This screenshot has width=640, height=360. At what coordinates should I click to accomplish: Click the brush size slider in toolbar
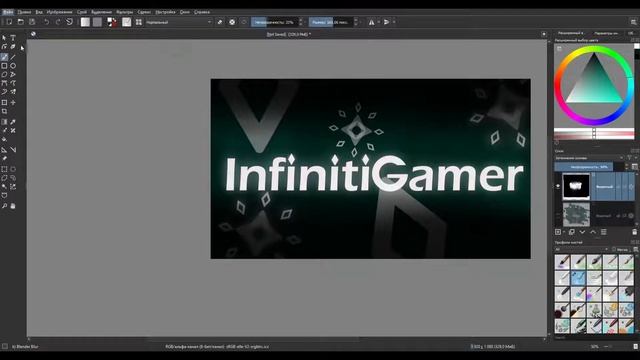(331, 22)
